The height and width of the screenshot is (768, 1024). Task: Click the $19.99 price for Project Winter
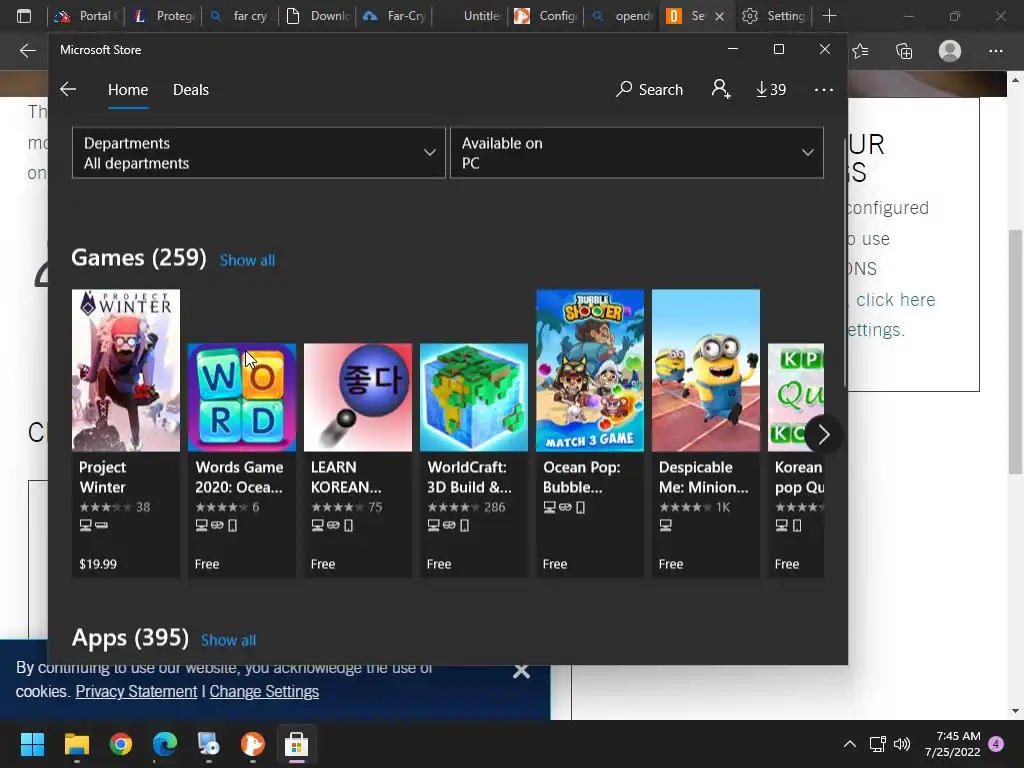pos(98,564)
